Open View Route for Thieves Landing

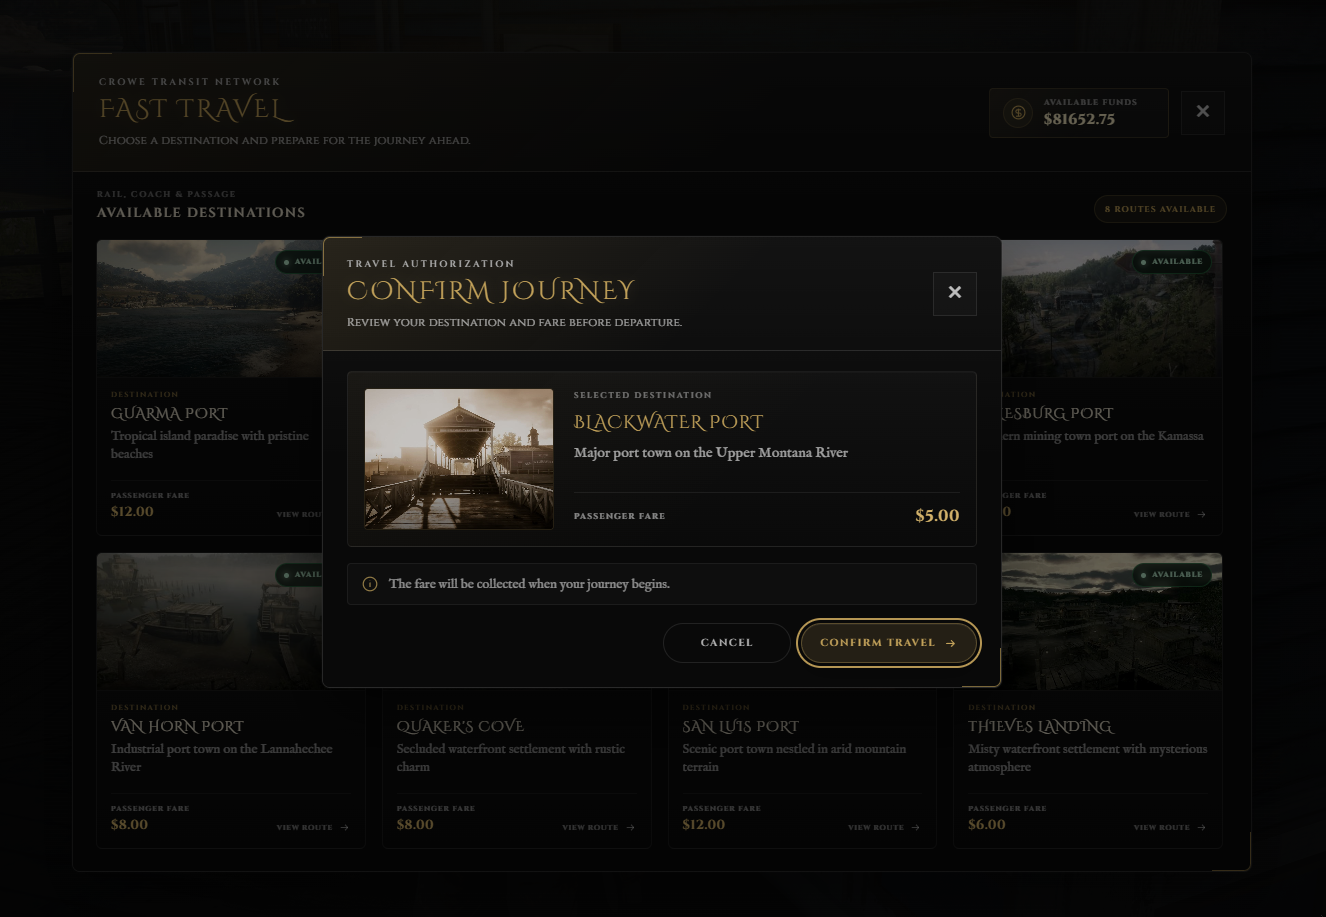(1170, 828)
